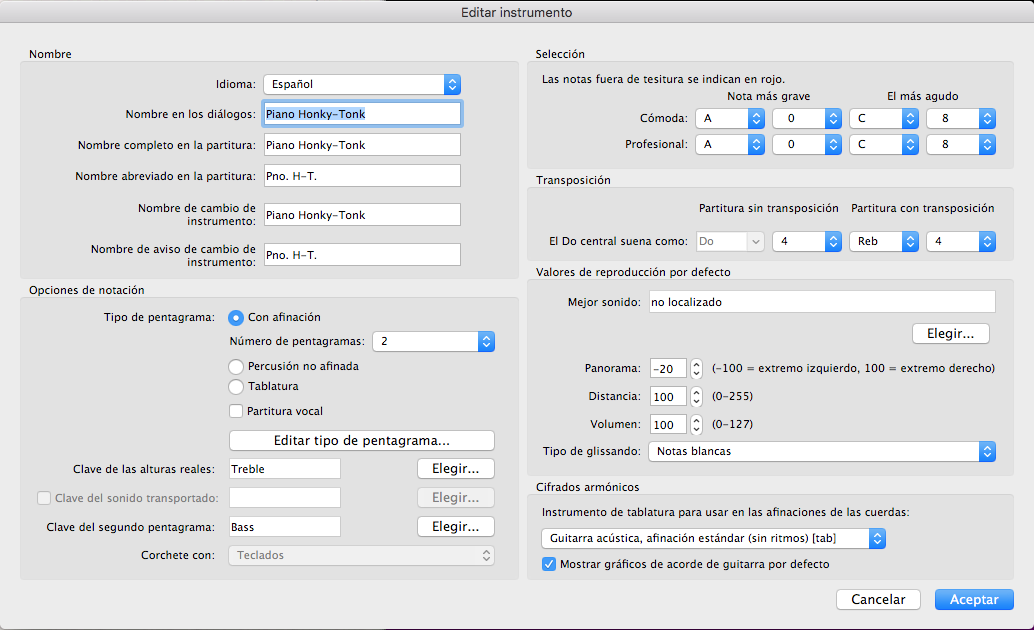This screenshot has height=630, width=1034.
Task: Select Percusión no afinada staff type
Action: 237,367
